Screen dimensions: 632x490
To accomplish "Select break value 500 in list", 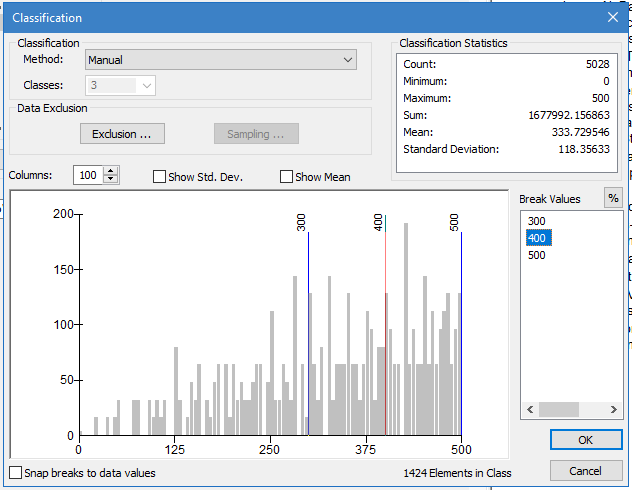I will [537, 255].
